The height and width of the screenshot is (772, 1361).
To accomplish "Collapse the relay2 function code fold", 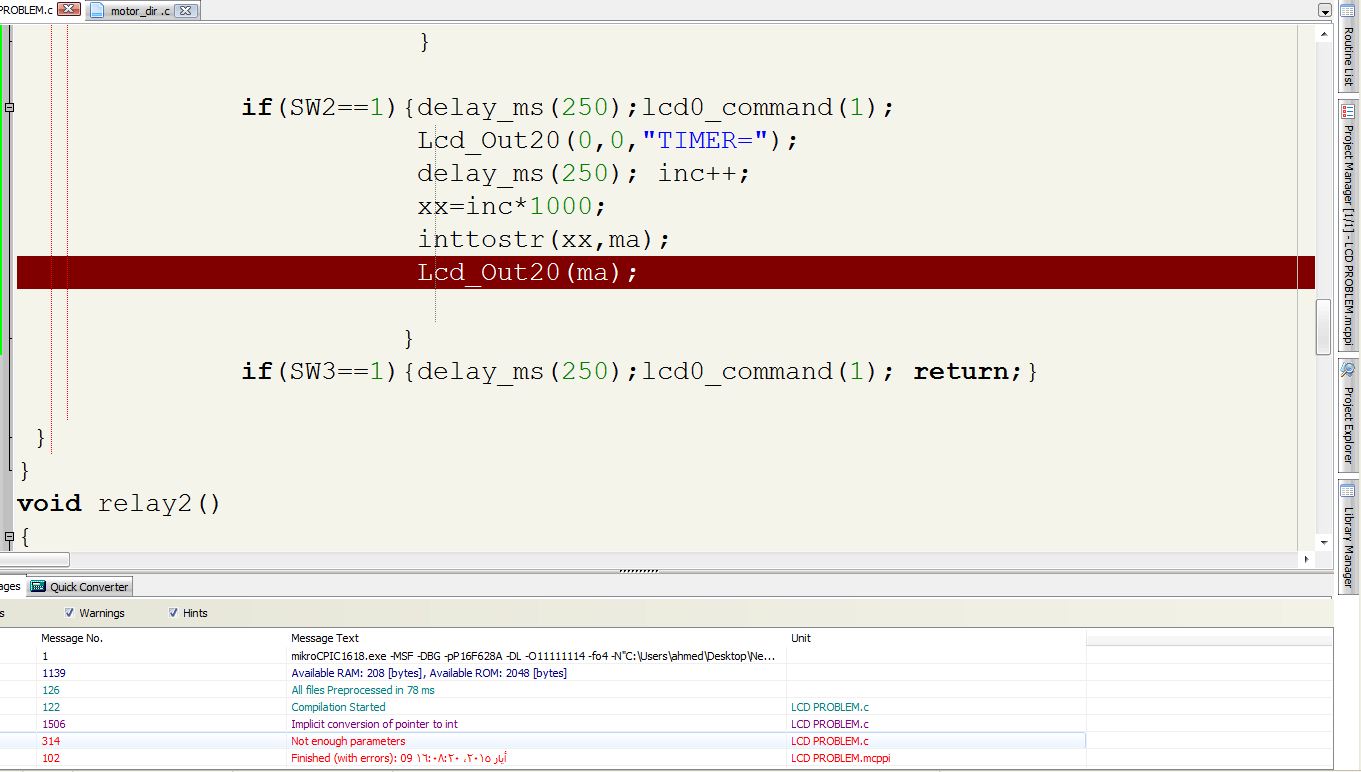I will click(9, 538).
